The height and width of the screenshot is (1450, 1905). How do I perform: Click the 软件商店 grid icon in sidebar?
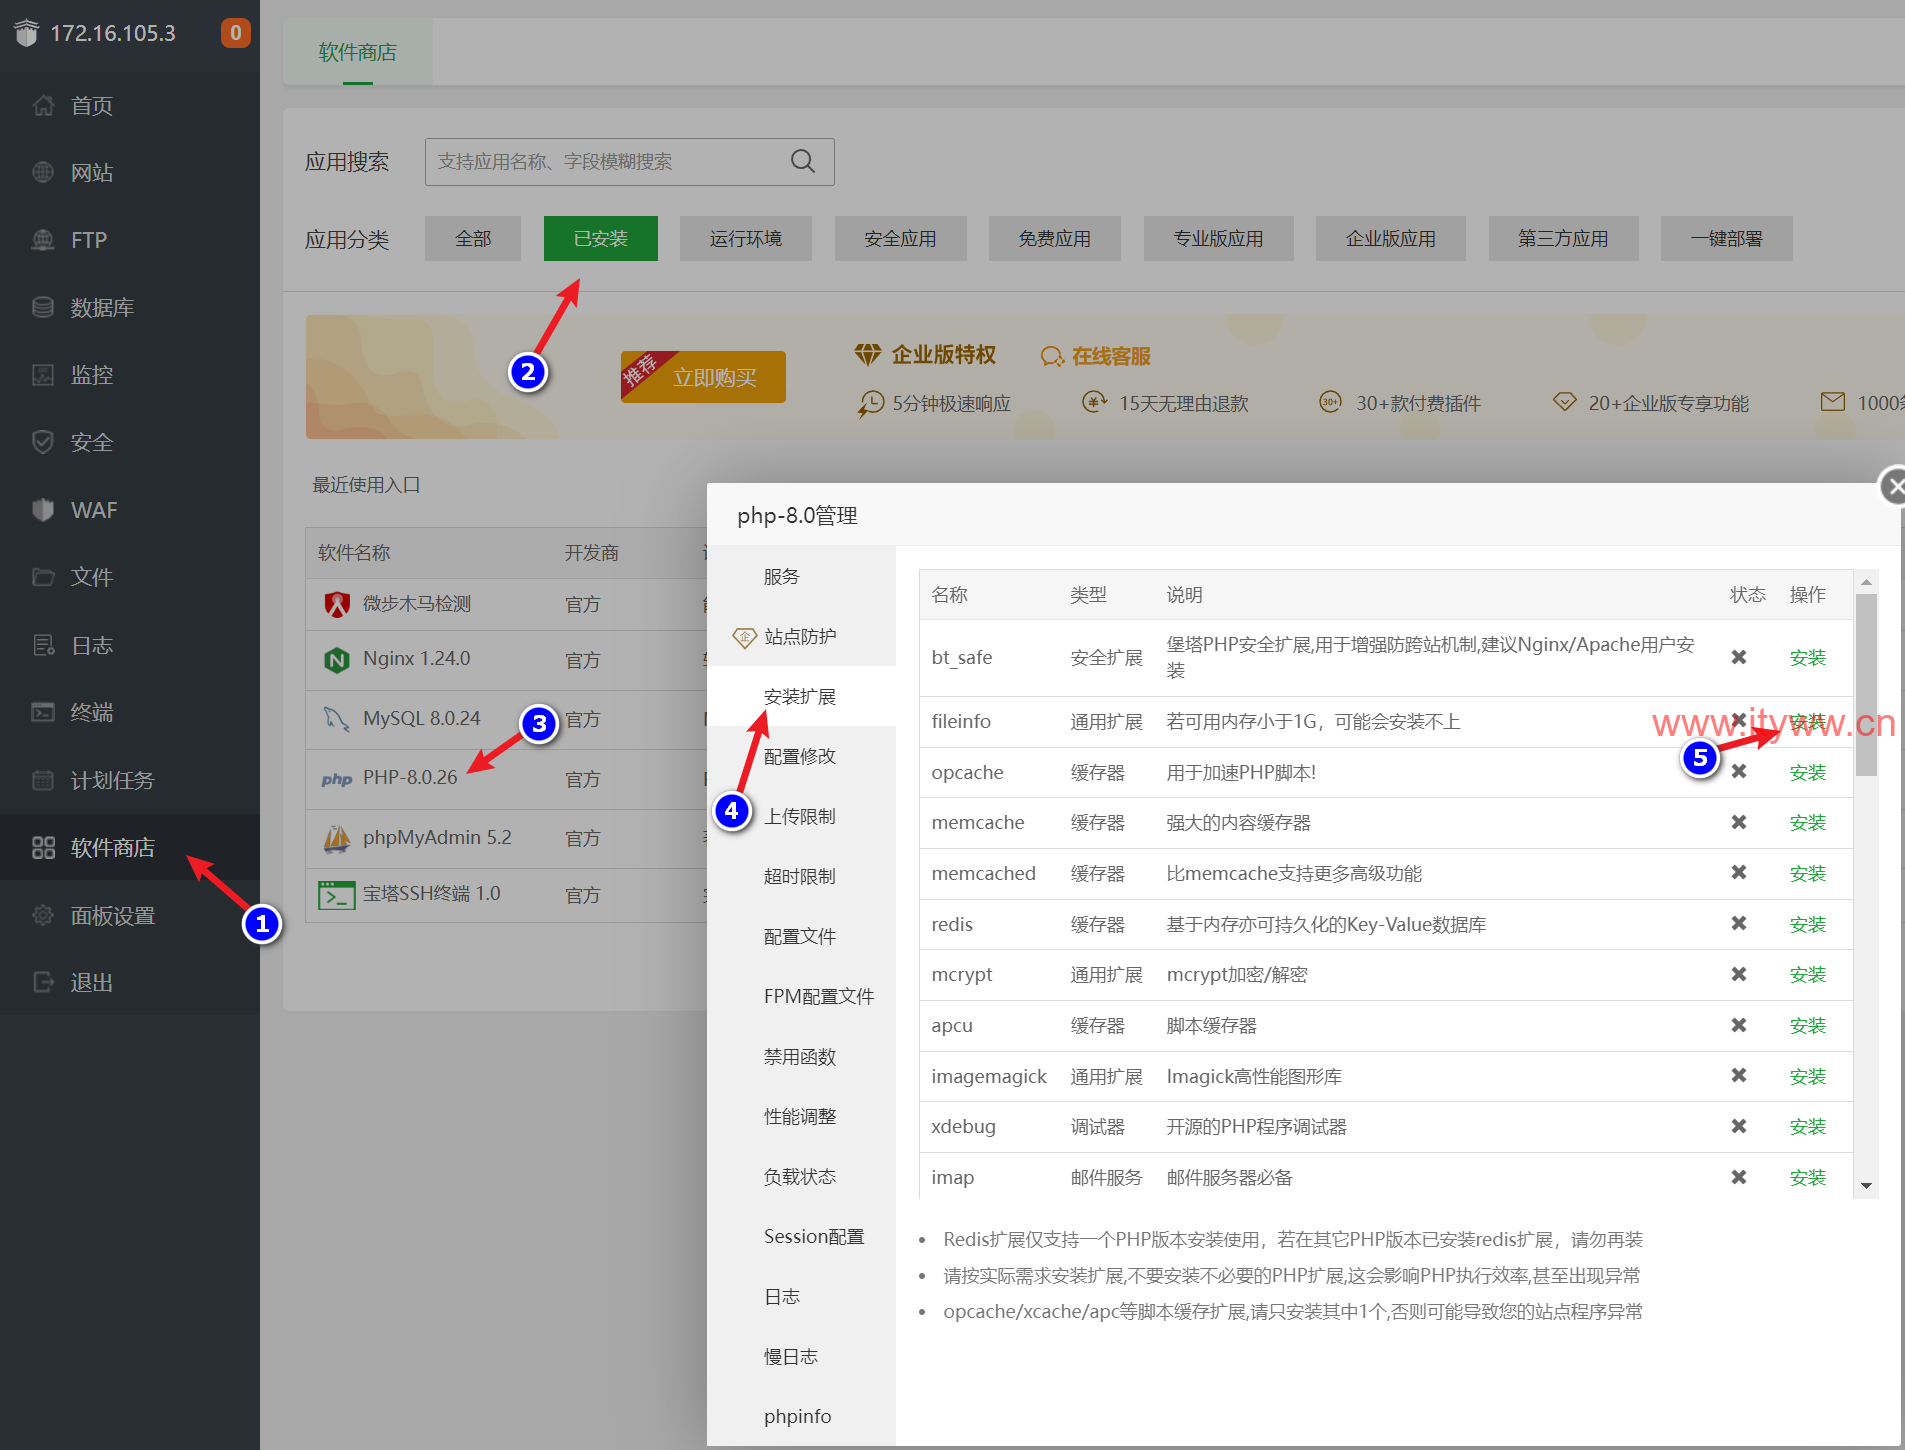click(x=43, y=848)
